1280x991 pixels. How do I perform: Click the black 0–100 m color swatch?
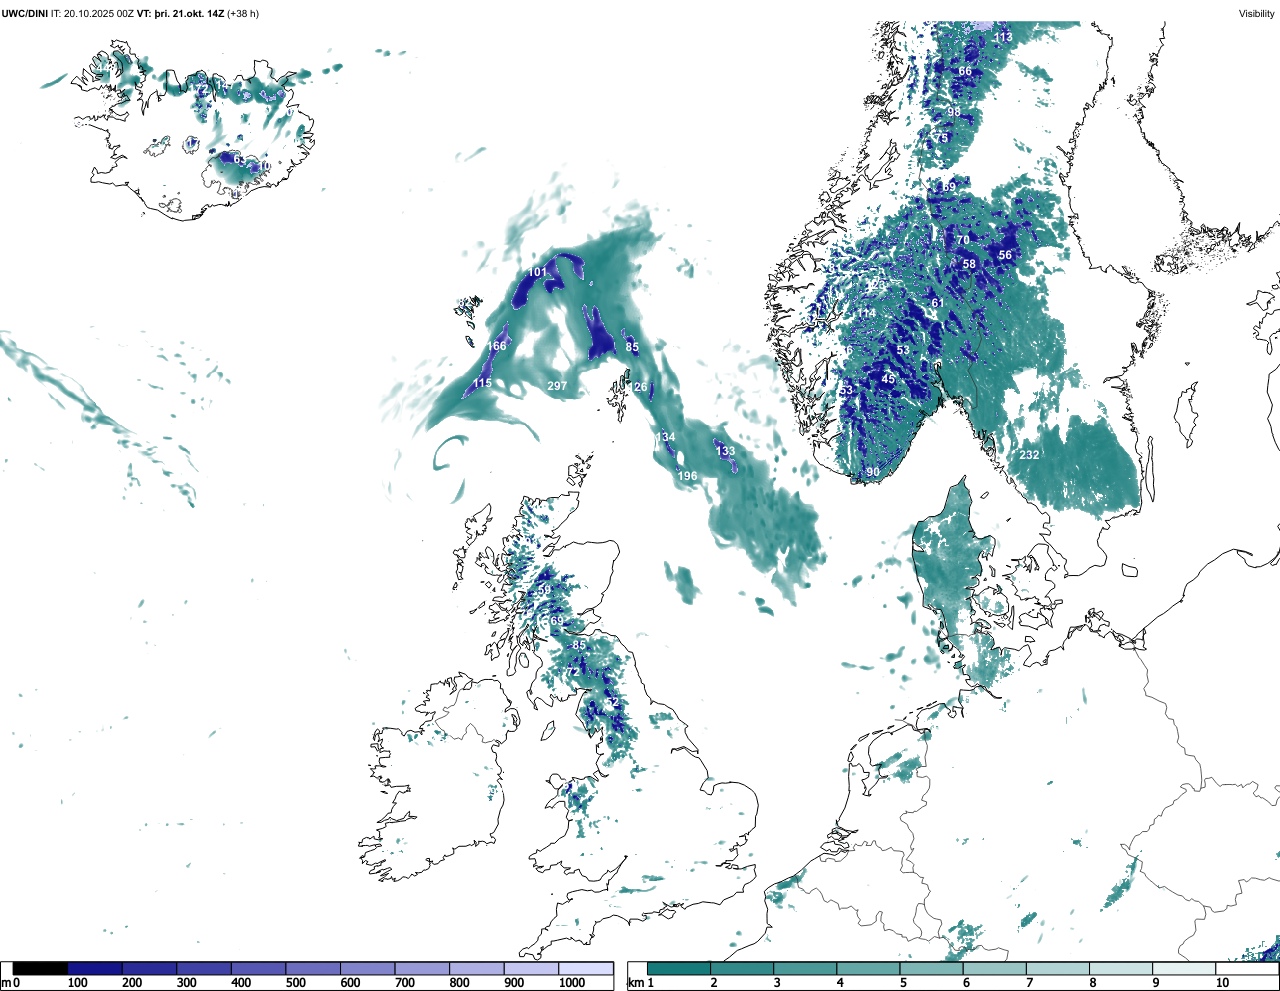tap(41, 969)
